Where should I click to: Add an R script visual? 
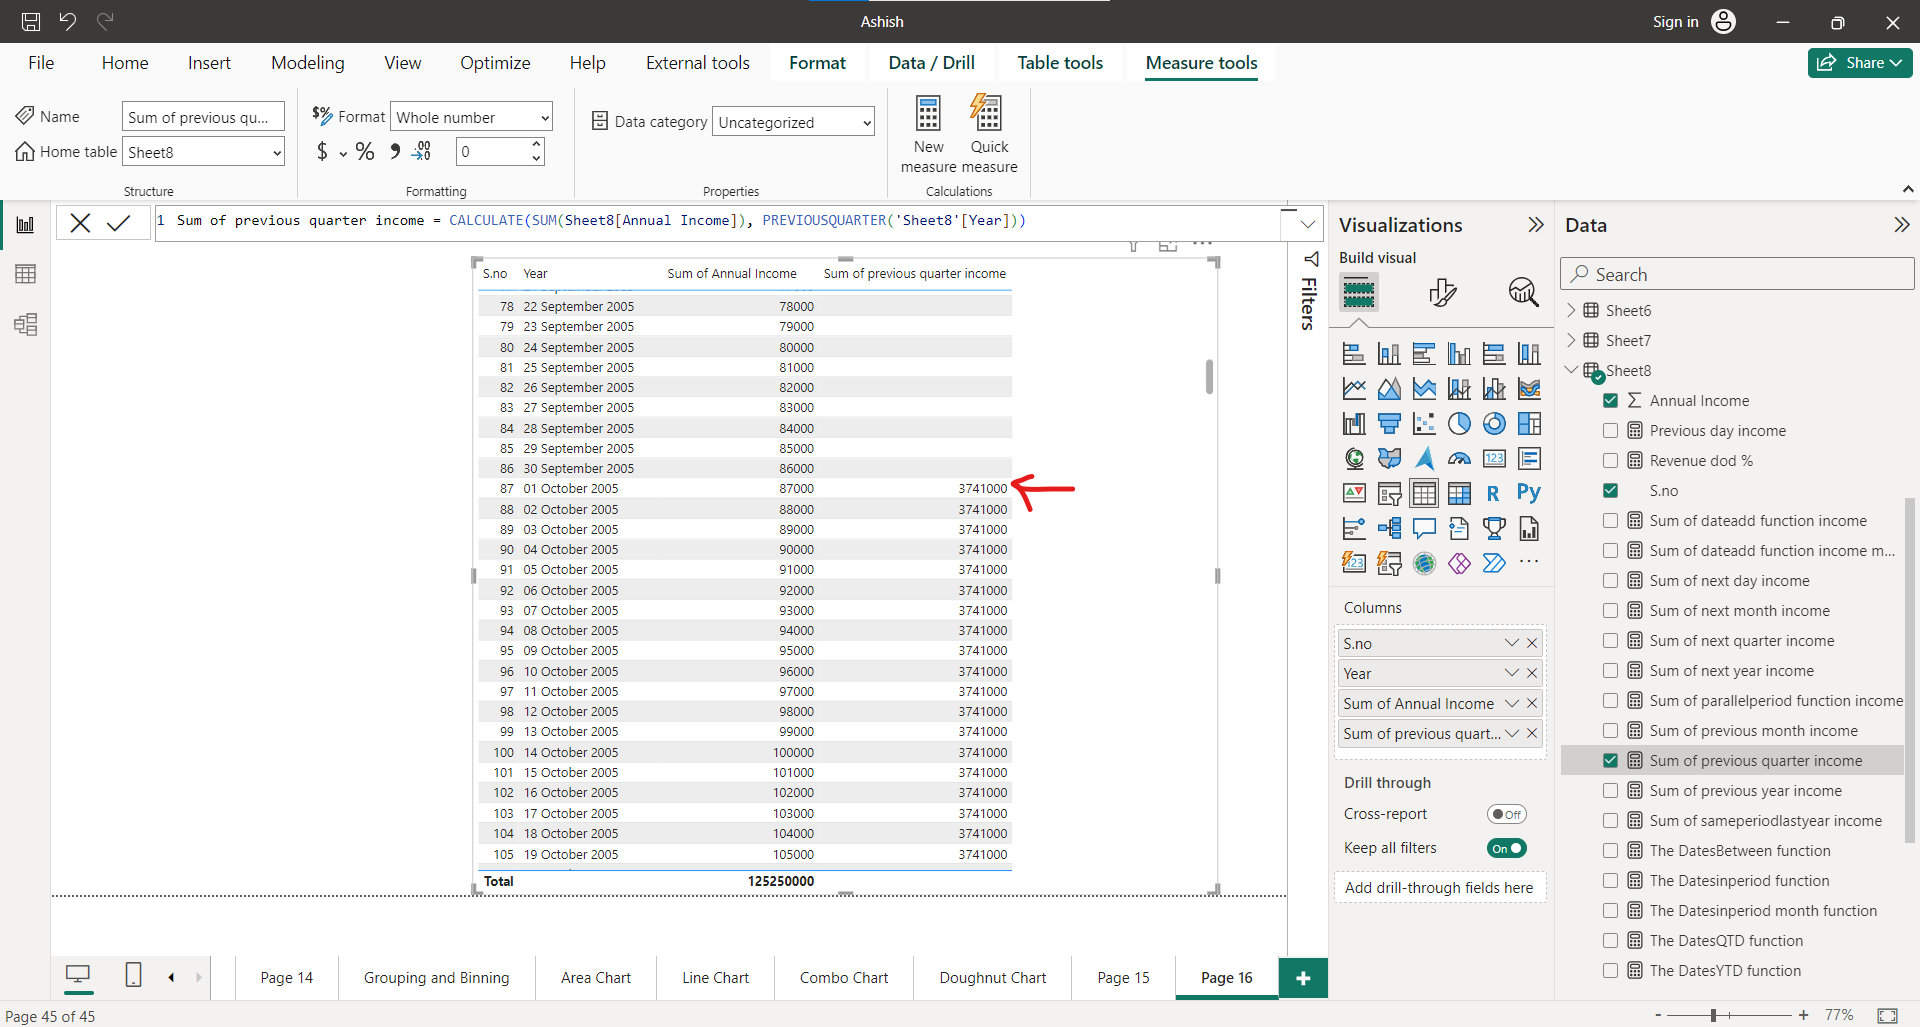(x=1494, y=492)
